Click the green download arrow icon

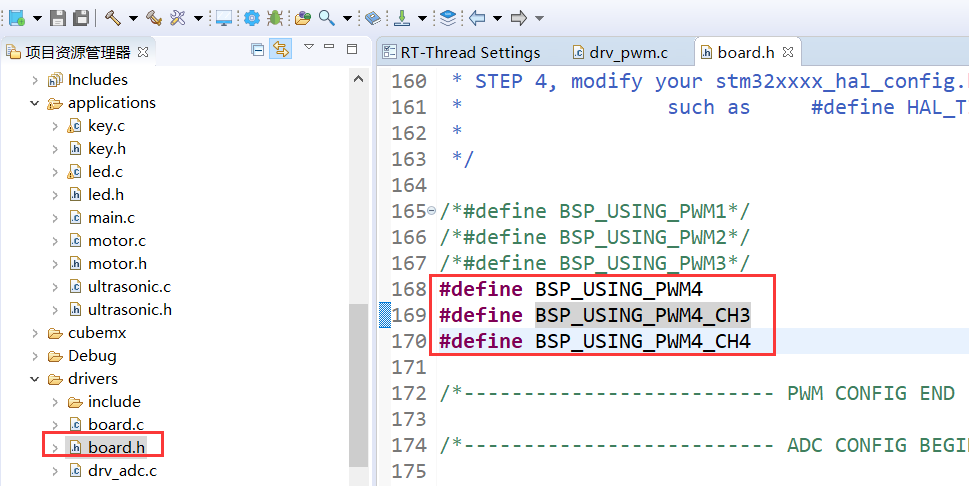point(402,18)
